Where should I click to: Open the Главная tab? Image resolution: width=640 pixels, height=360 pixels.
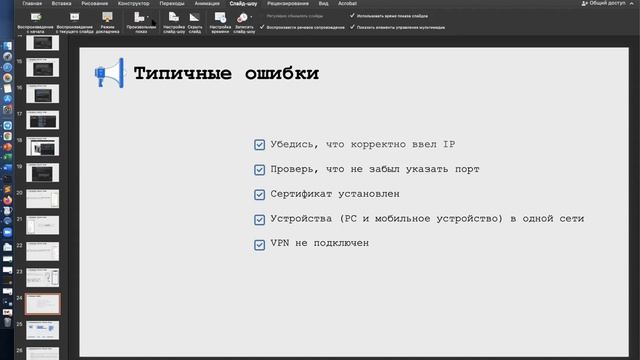32,3
